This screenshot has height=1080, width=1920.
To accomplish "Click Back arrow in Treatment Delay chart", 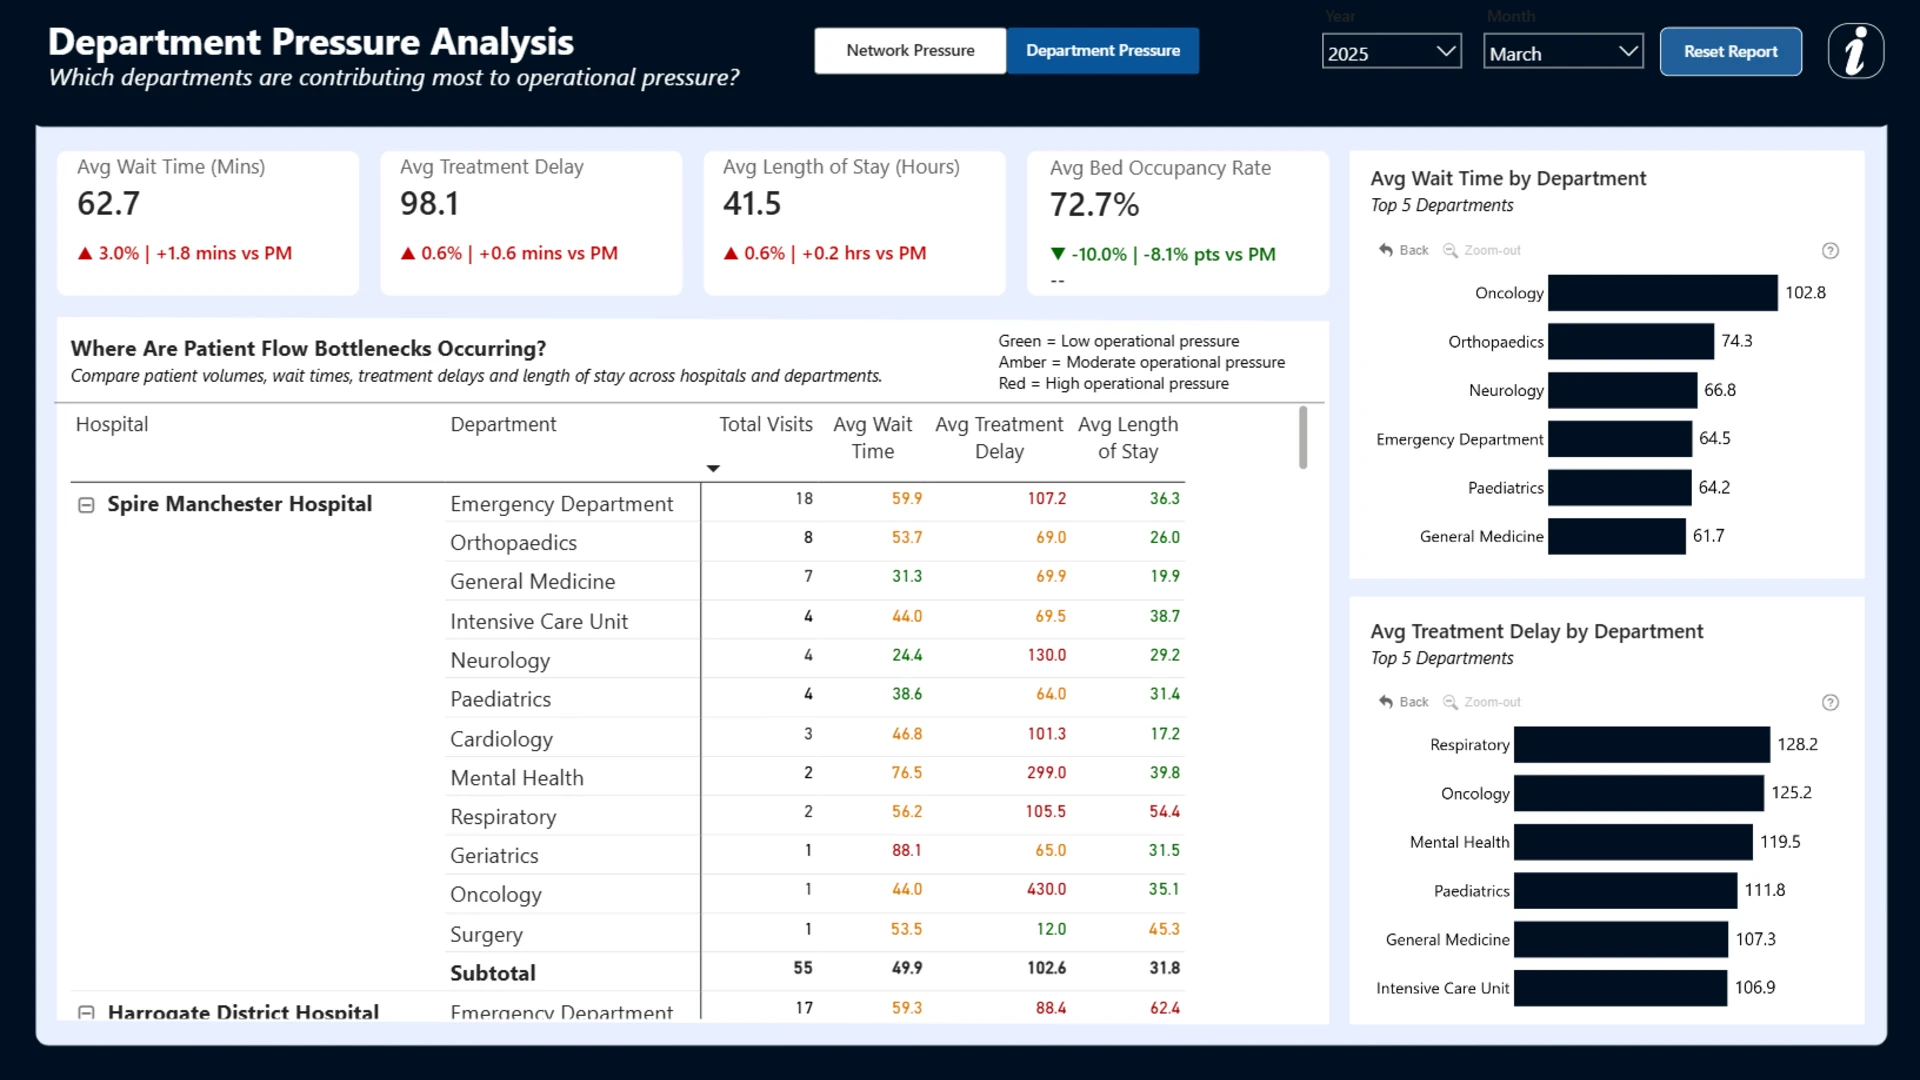I will click(1403, 702).
